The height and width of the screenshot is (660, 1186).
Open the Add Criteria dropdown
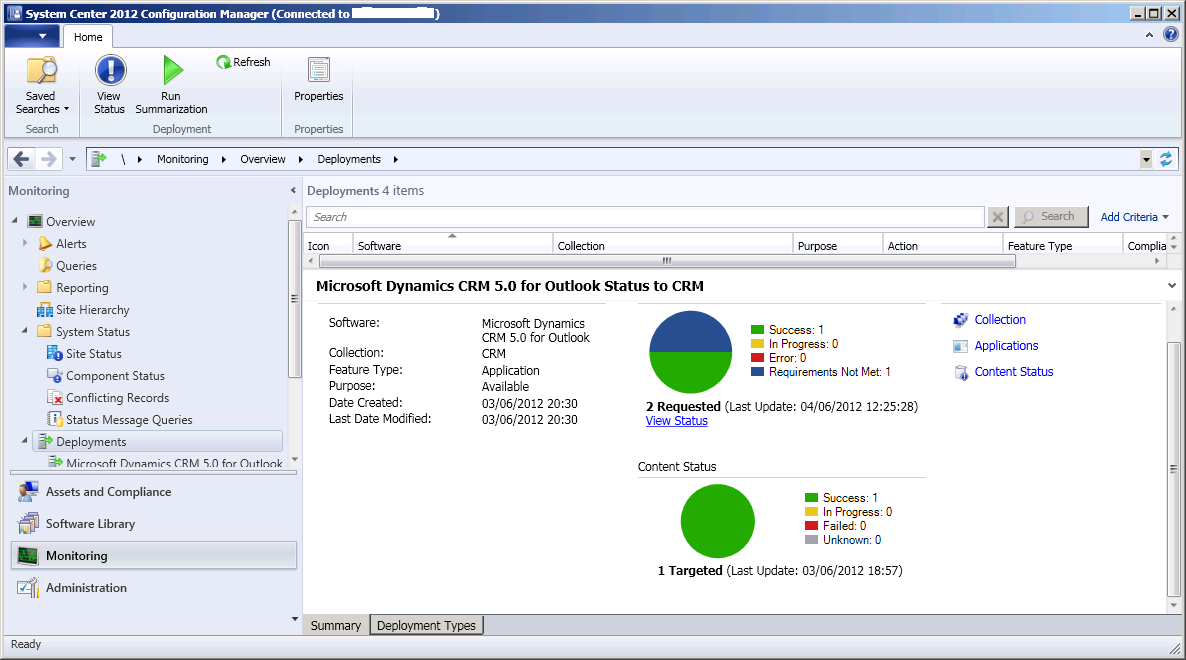(x=1129, y=216)
